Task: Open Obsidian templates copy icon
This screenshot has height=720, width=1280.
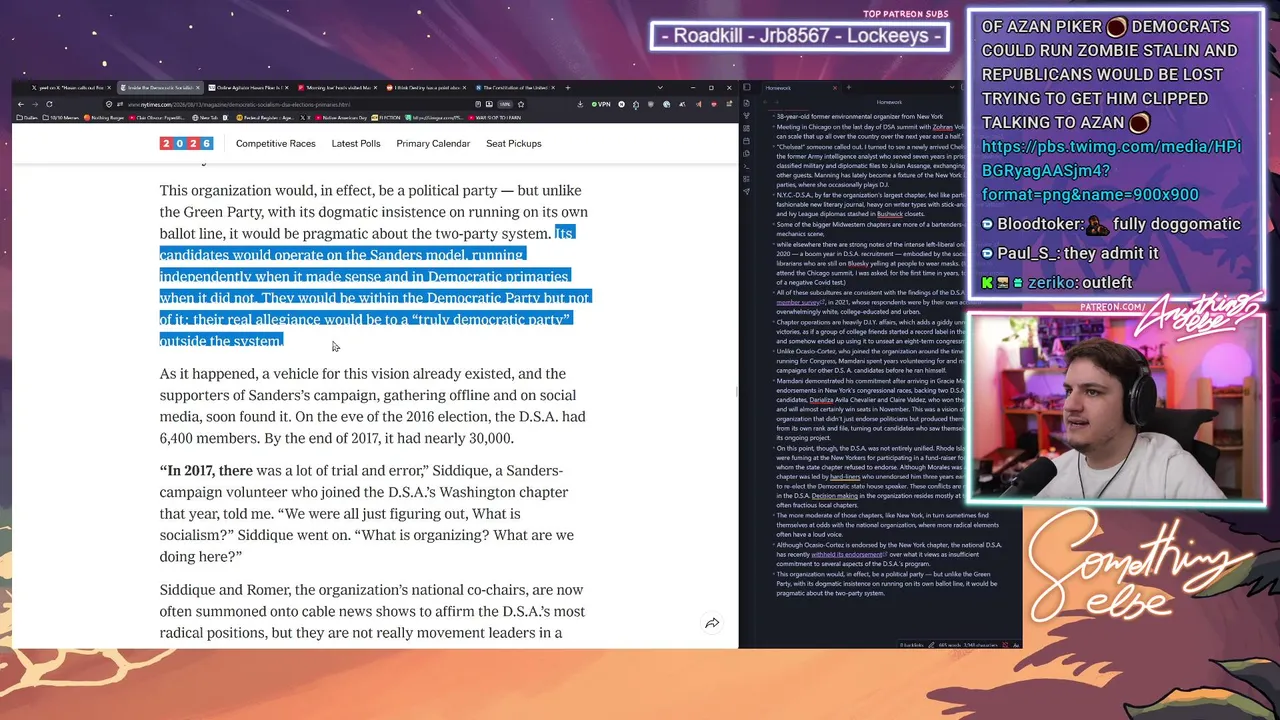Action: tap(746, 154)
